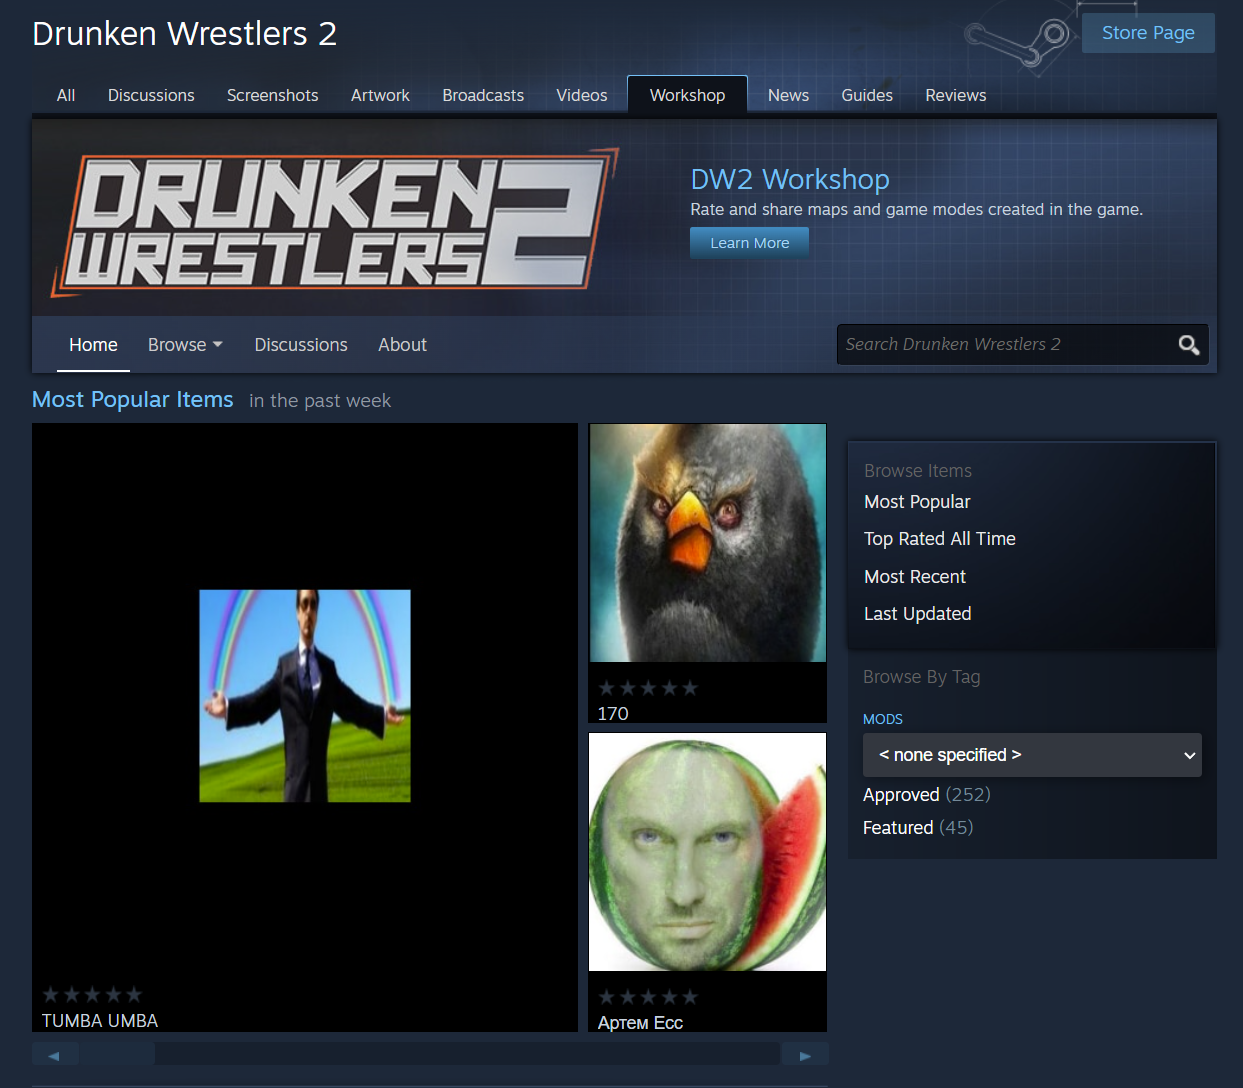1243x1088 pixels.
Task: Select the workshop Home tab
Action: tap(93, 345)
